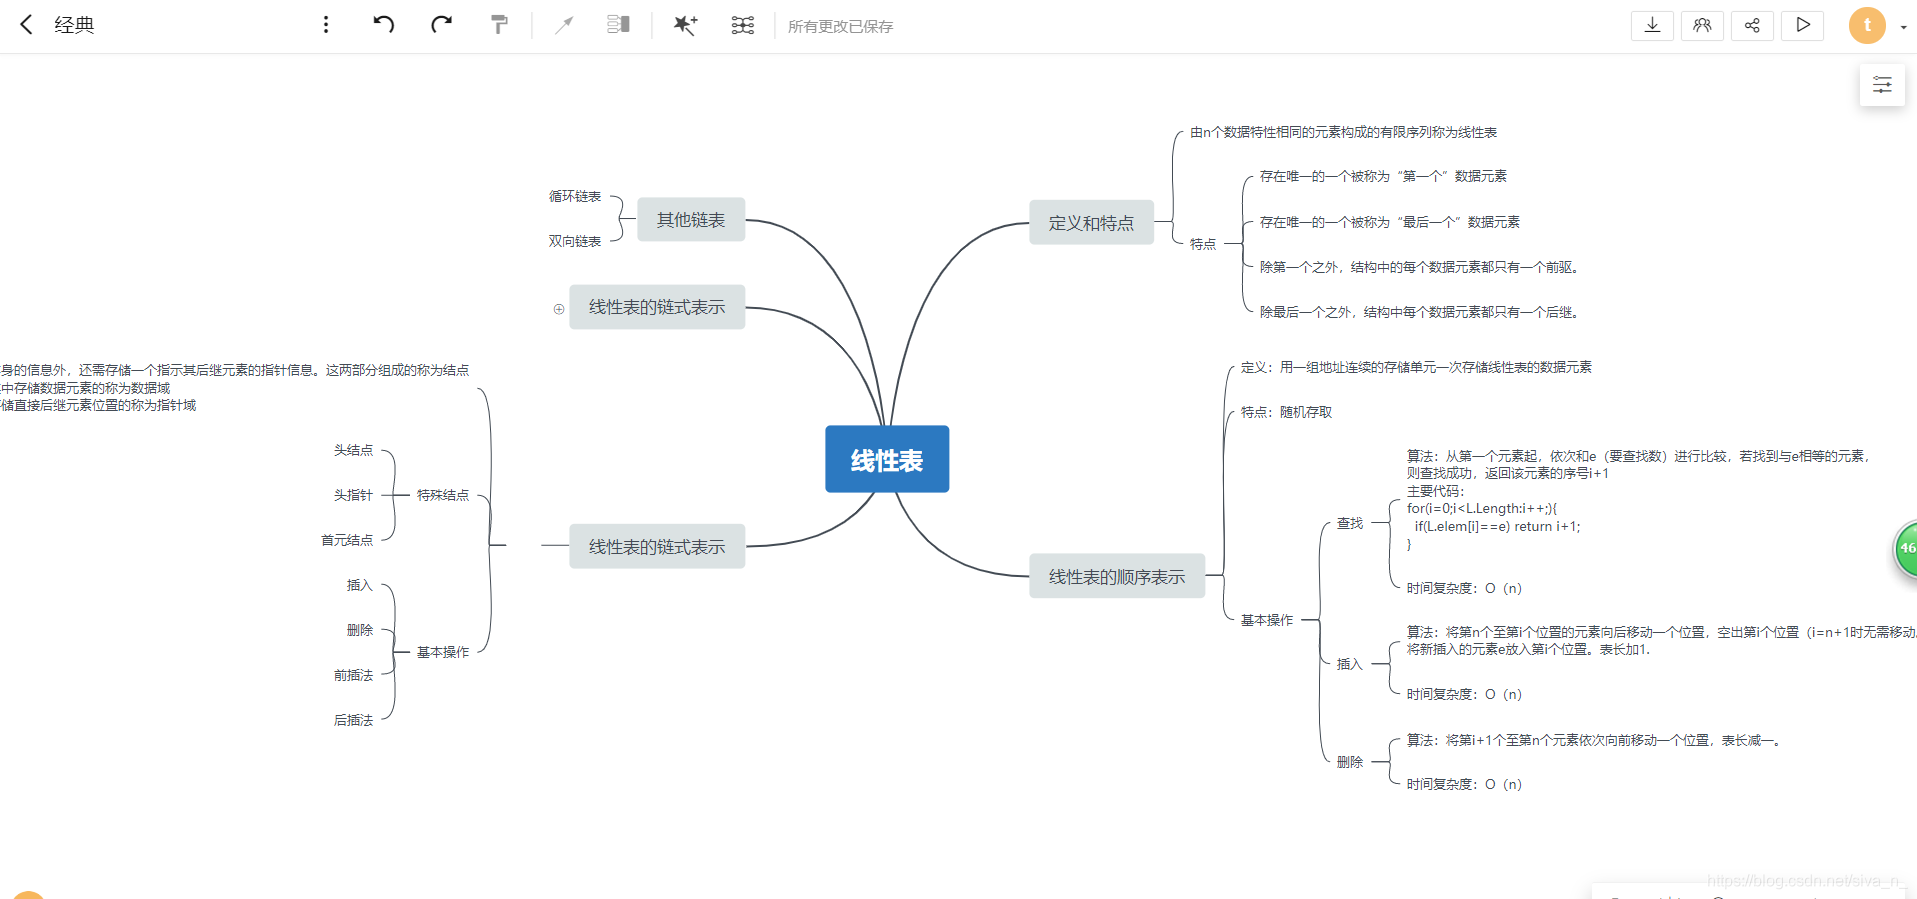Open the mind map structure icon
Screen dimensions: 1917x899
[743, 25]
